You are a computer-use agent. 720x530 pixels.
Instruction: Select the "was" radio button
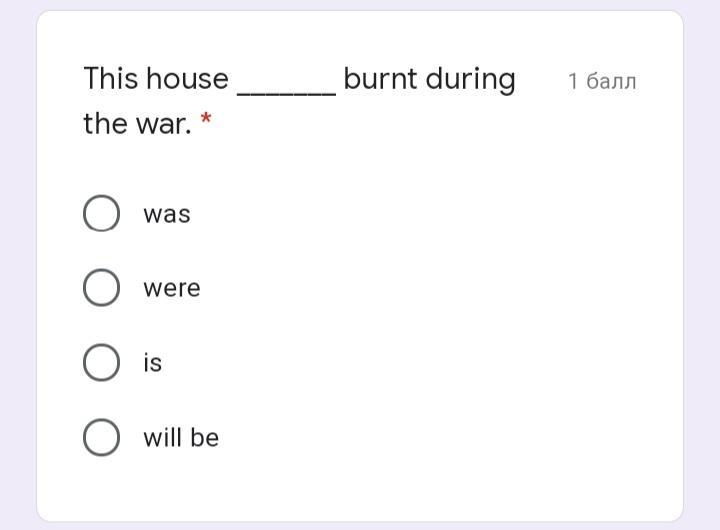coord(101,213)
